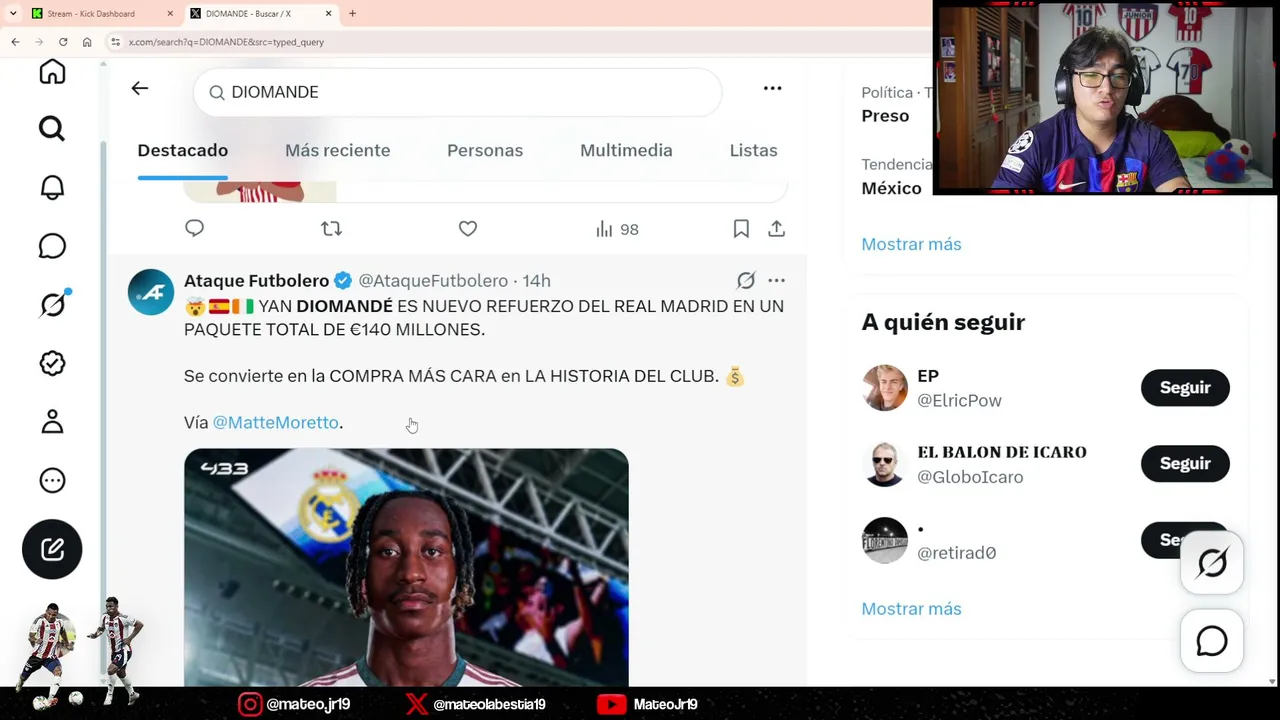The image size is (1280, 720).
Task: Open Notifications bell in the sidebar
Action: pyautogui.click(x=52, y=187)
